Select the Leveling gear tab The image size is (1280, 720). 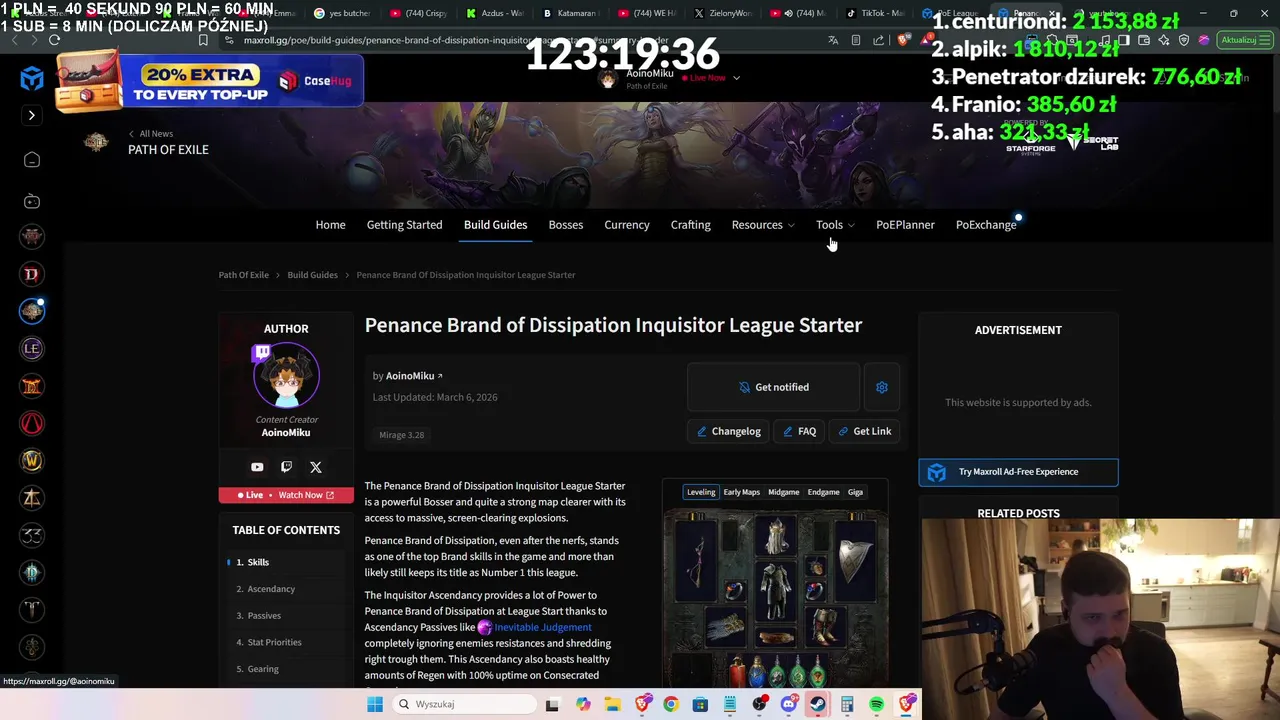coord(701,492)
